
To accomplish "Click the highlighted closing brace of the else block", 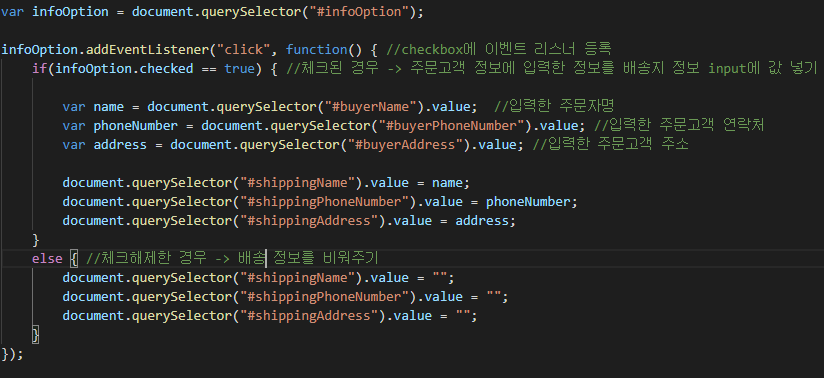I will 36,334.
